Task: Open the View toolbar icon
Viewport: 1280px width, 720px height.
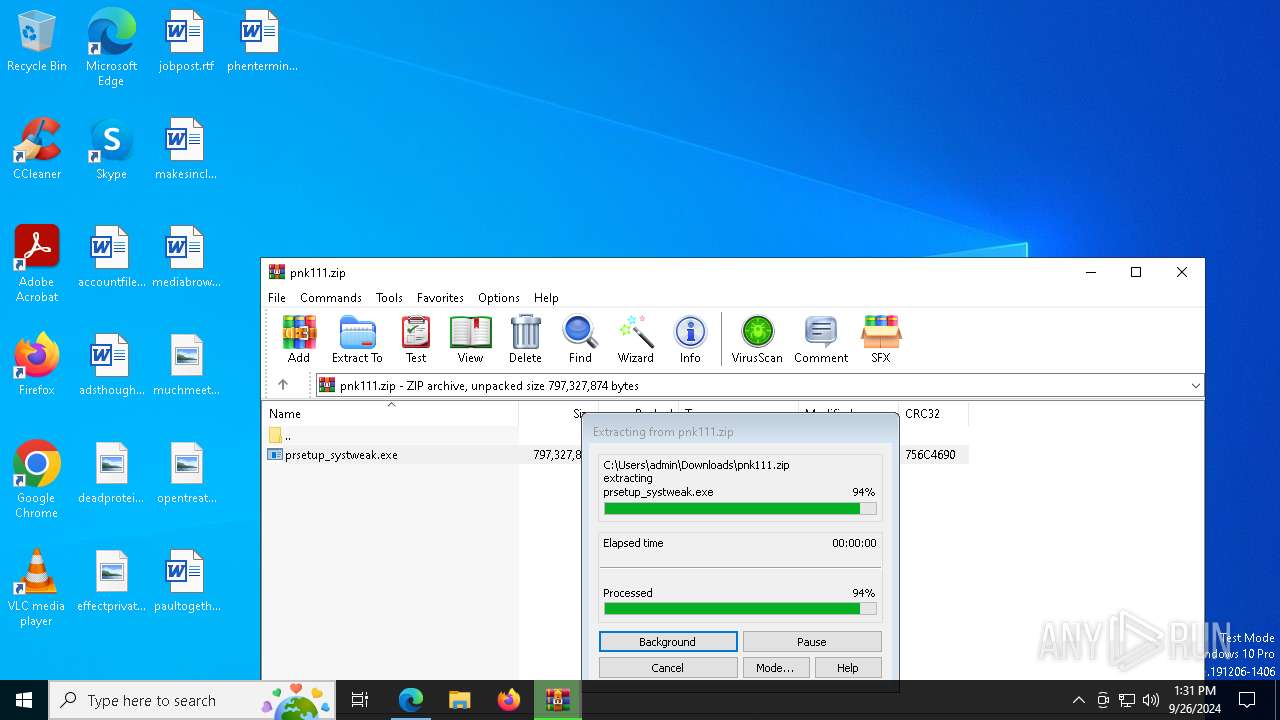Action: (470, 339)
